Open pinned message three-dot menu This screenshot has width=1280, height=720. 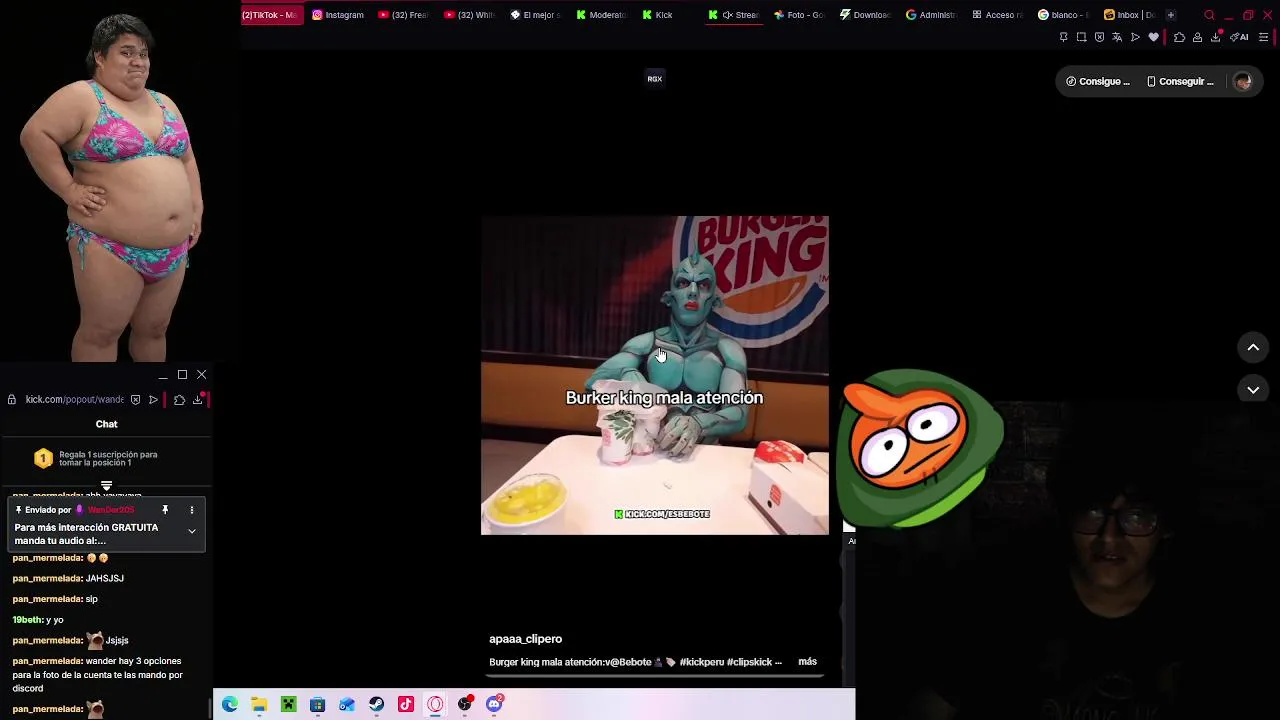[191, 510]
